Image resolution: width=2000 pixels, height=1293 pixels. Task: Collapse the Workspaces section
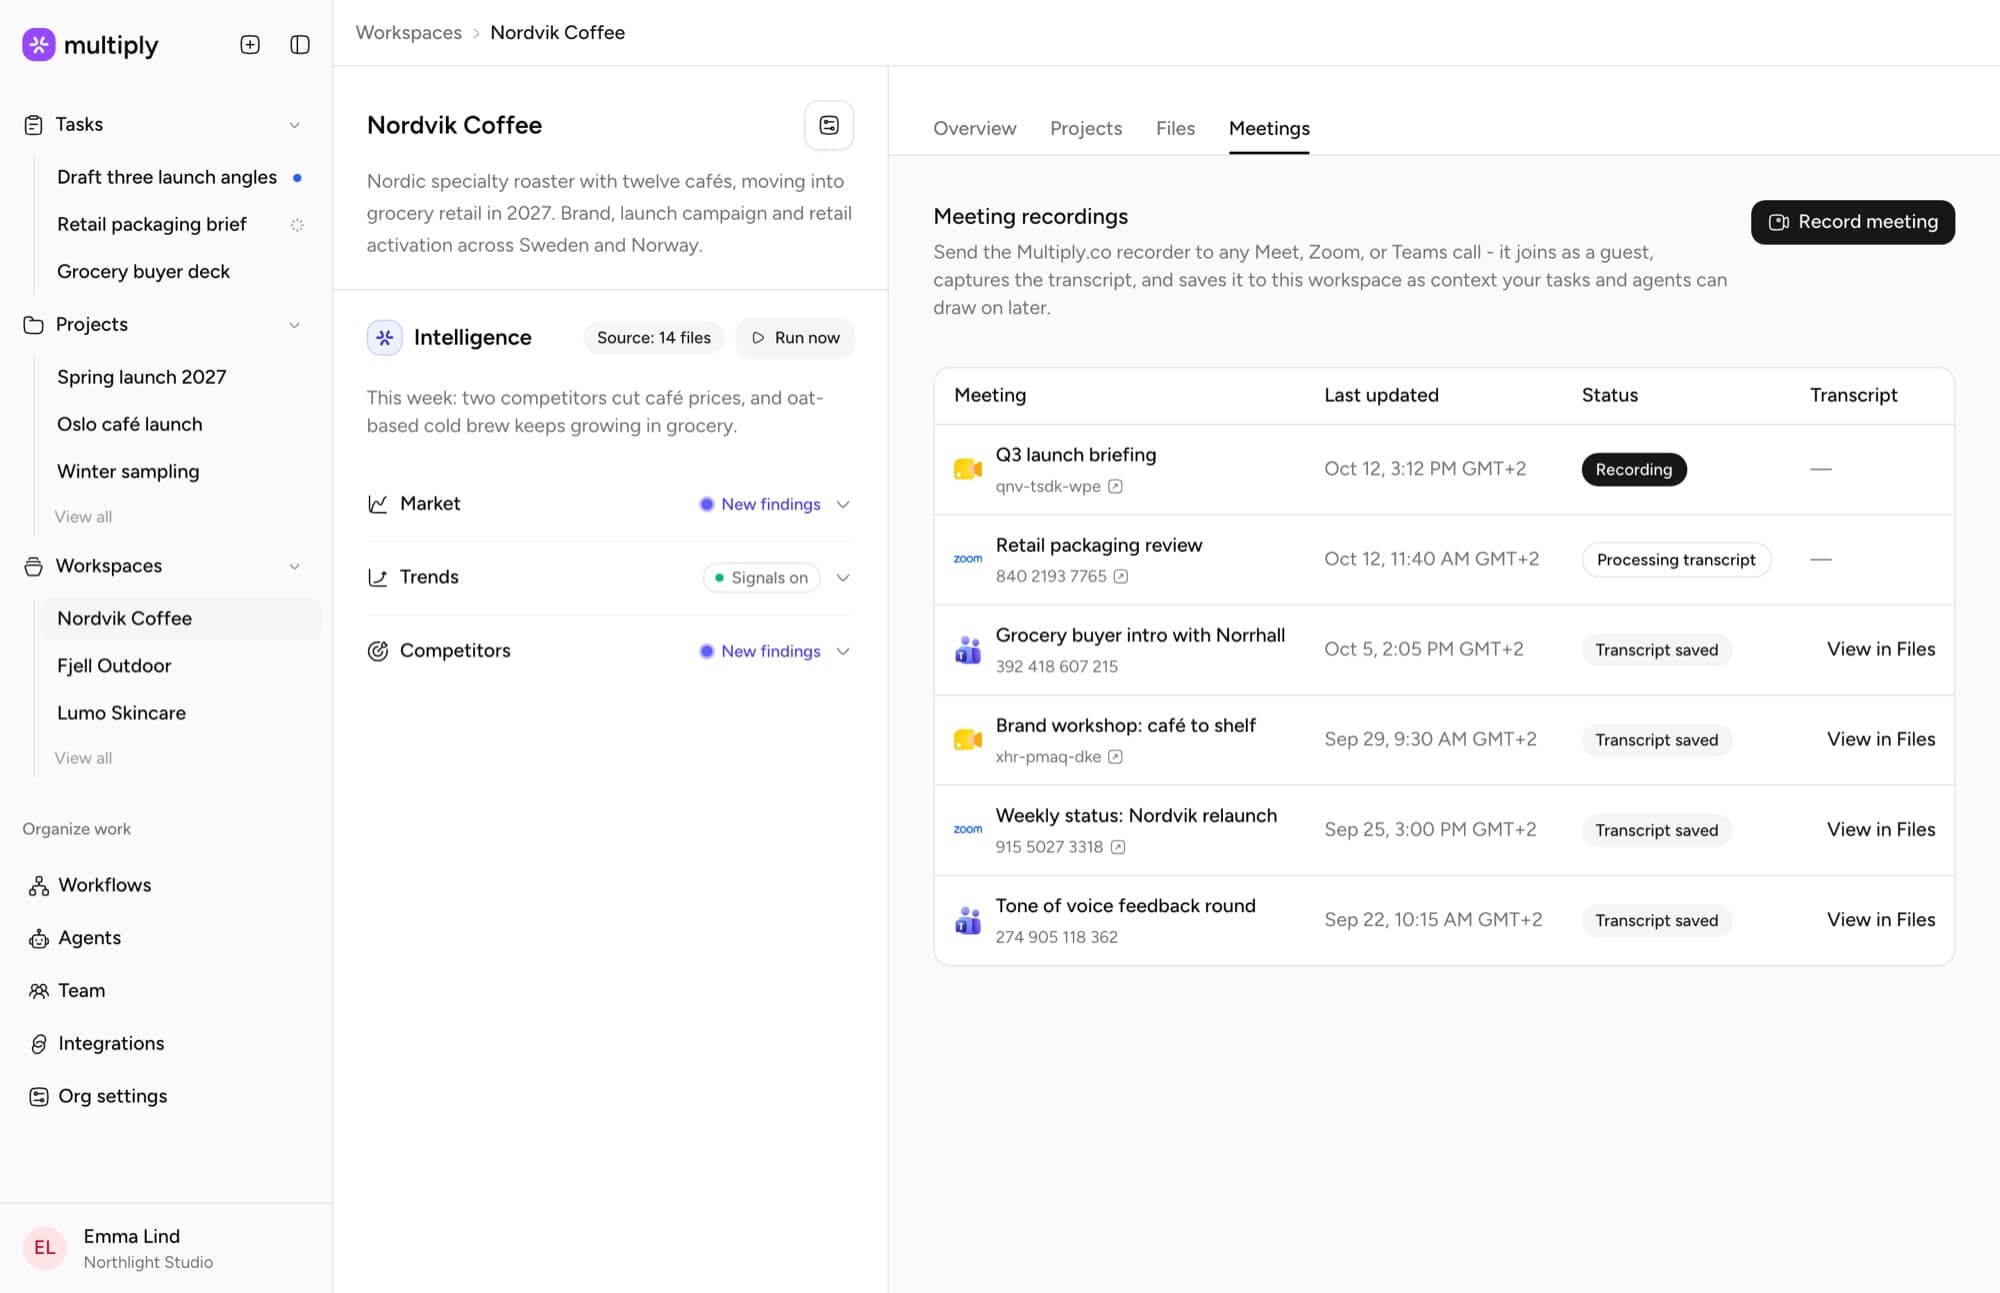[294, 566]
